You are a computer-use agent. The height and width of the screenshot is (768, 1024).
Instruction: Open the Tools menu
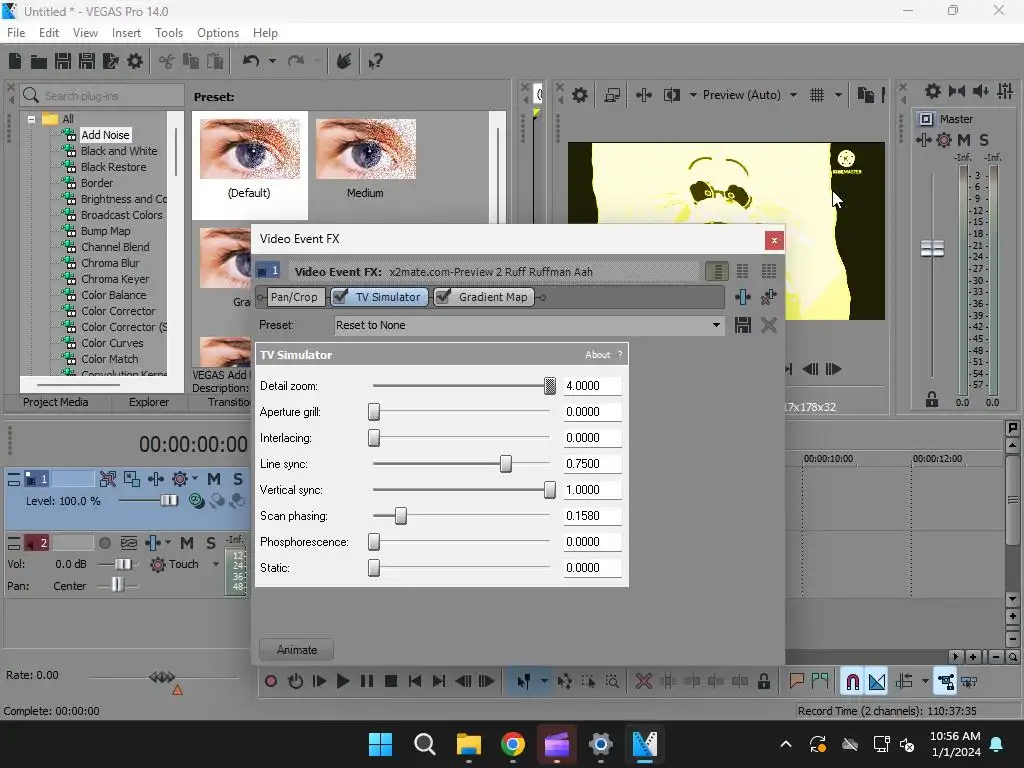(168, 33)
